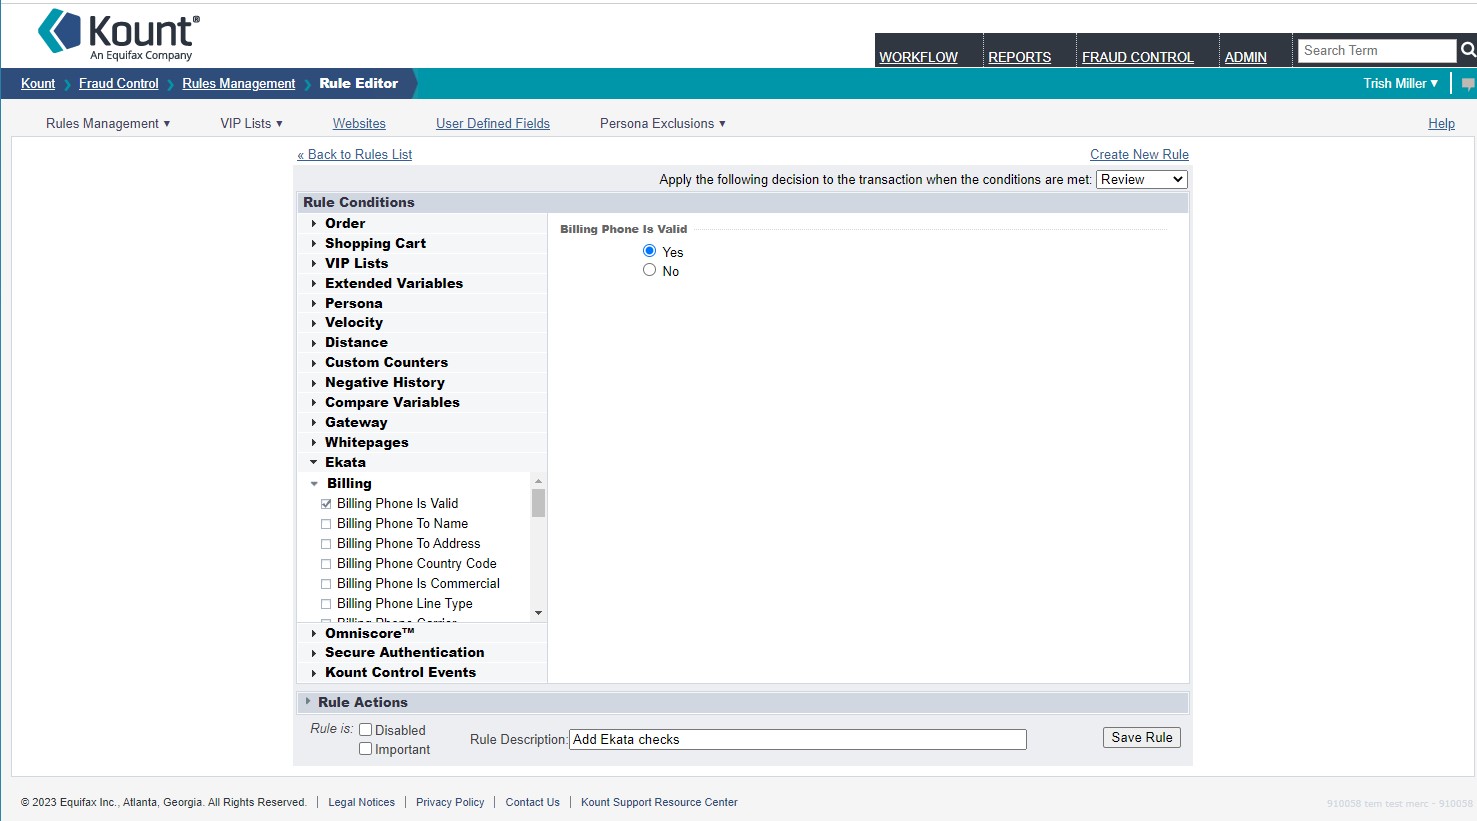Open the Kount Support Resource Center link
This screenshot has width=1477, height=821.
pos(659,802)
